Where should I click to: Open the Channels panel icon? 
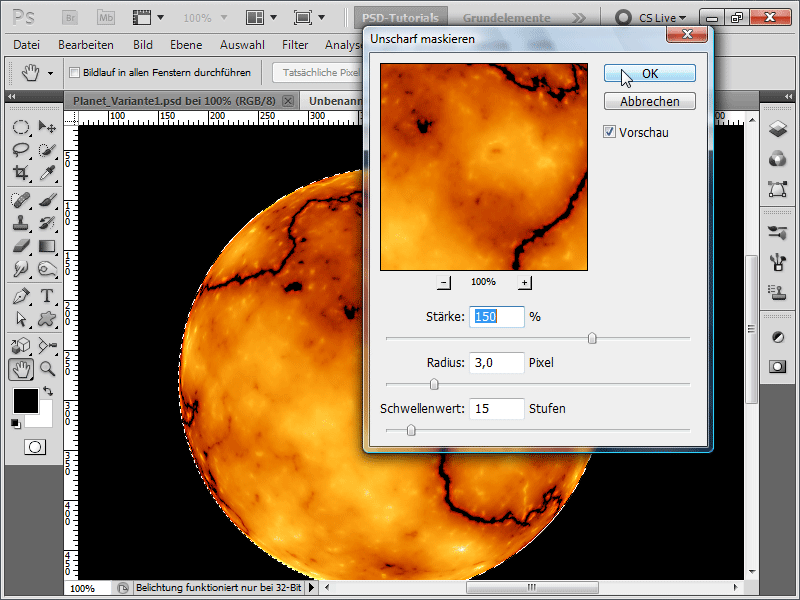coord(778,159)
